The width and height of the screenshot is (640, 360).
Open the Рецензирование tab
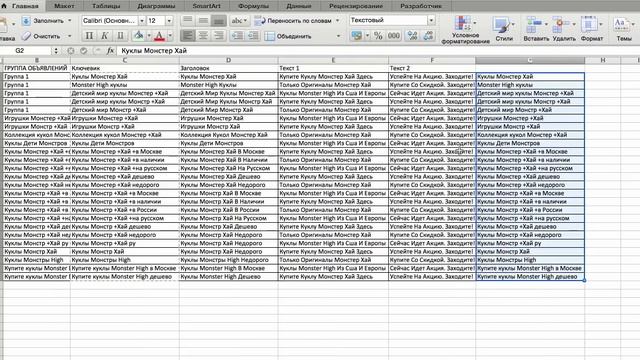pyautogui.click(x=356, y=6)
